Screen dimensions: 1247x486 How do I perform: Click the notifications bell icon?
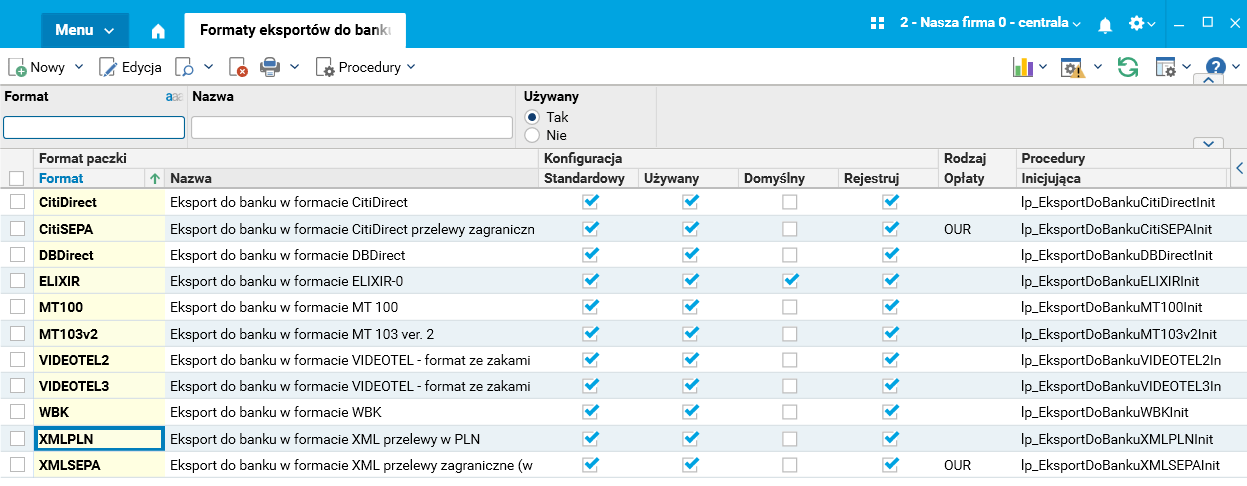click(x=1105, y=23)
